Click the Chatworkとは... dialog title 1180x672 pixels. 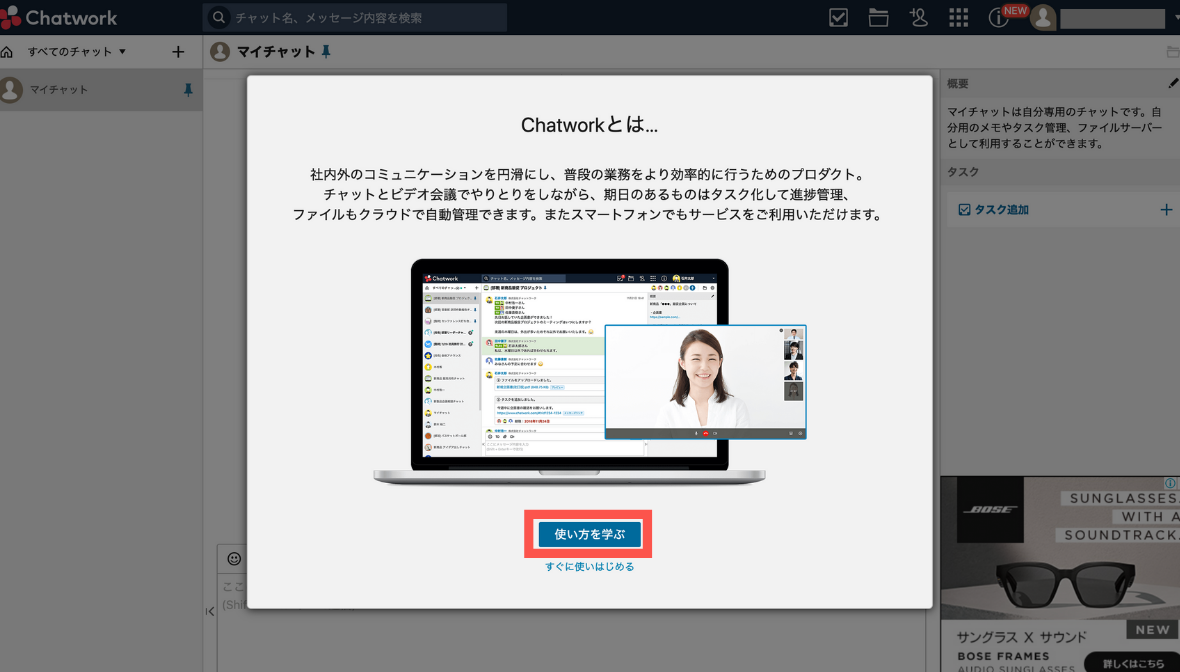[x=589, y=125]
